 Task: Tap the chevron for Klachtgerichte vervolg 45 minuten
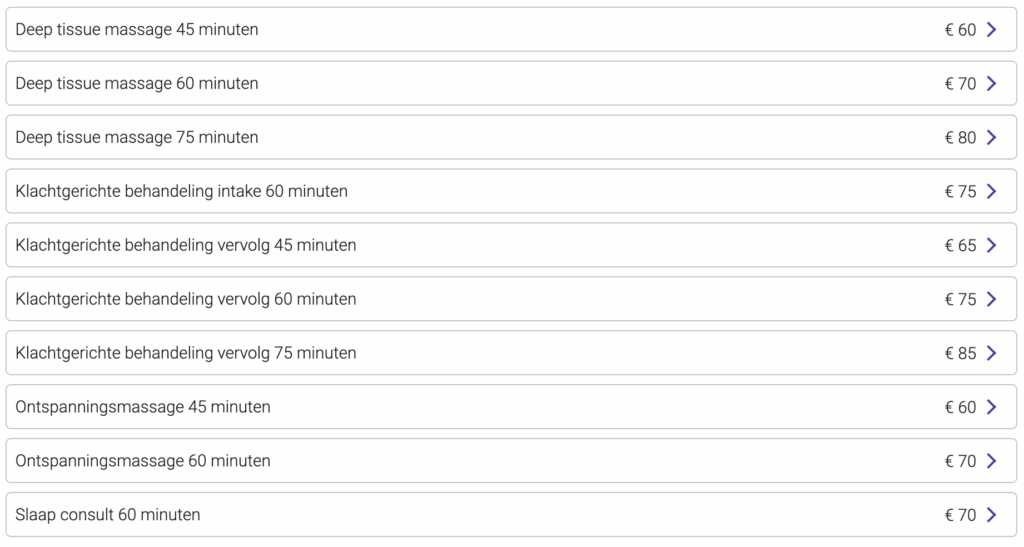coord(991,246)
